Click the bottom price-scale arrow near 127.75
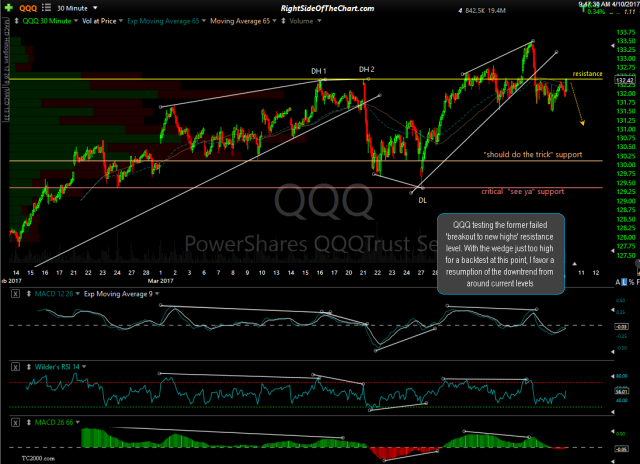 (612, 251)
